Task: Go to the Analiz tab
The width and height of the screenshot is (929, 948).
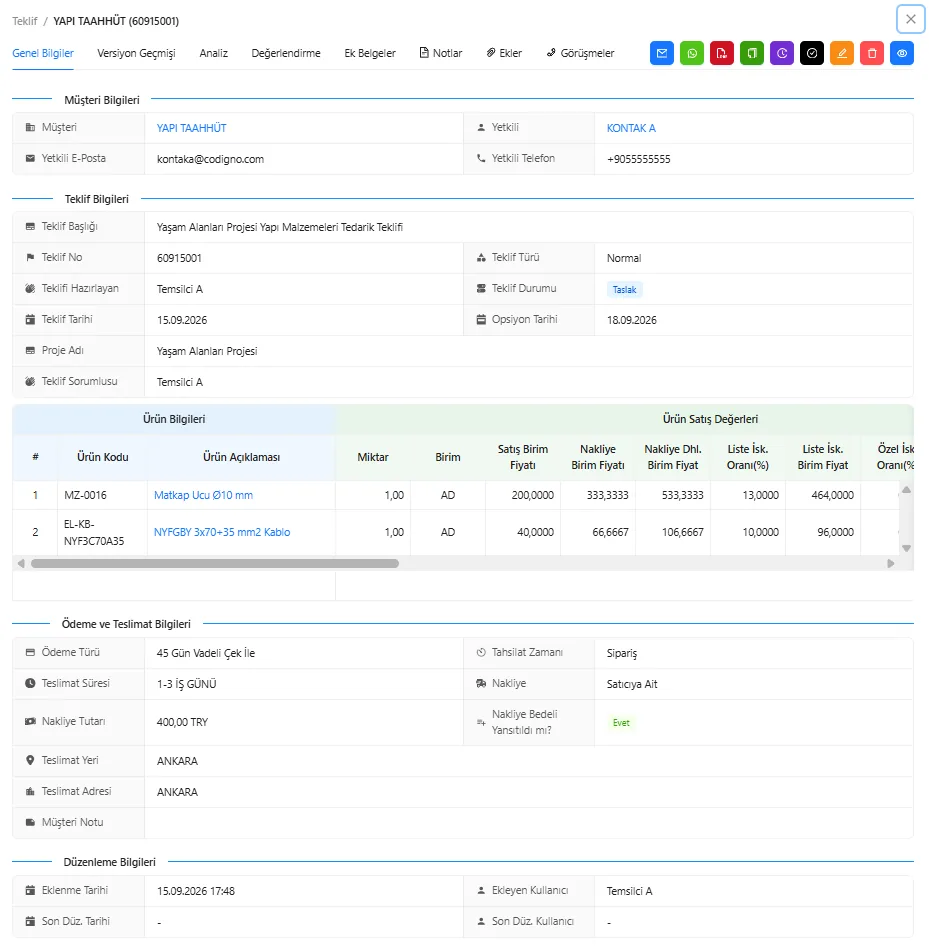Action: coord(213,53)
